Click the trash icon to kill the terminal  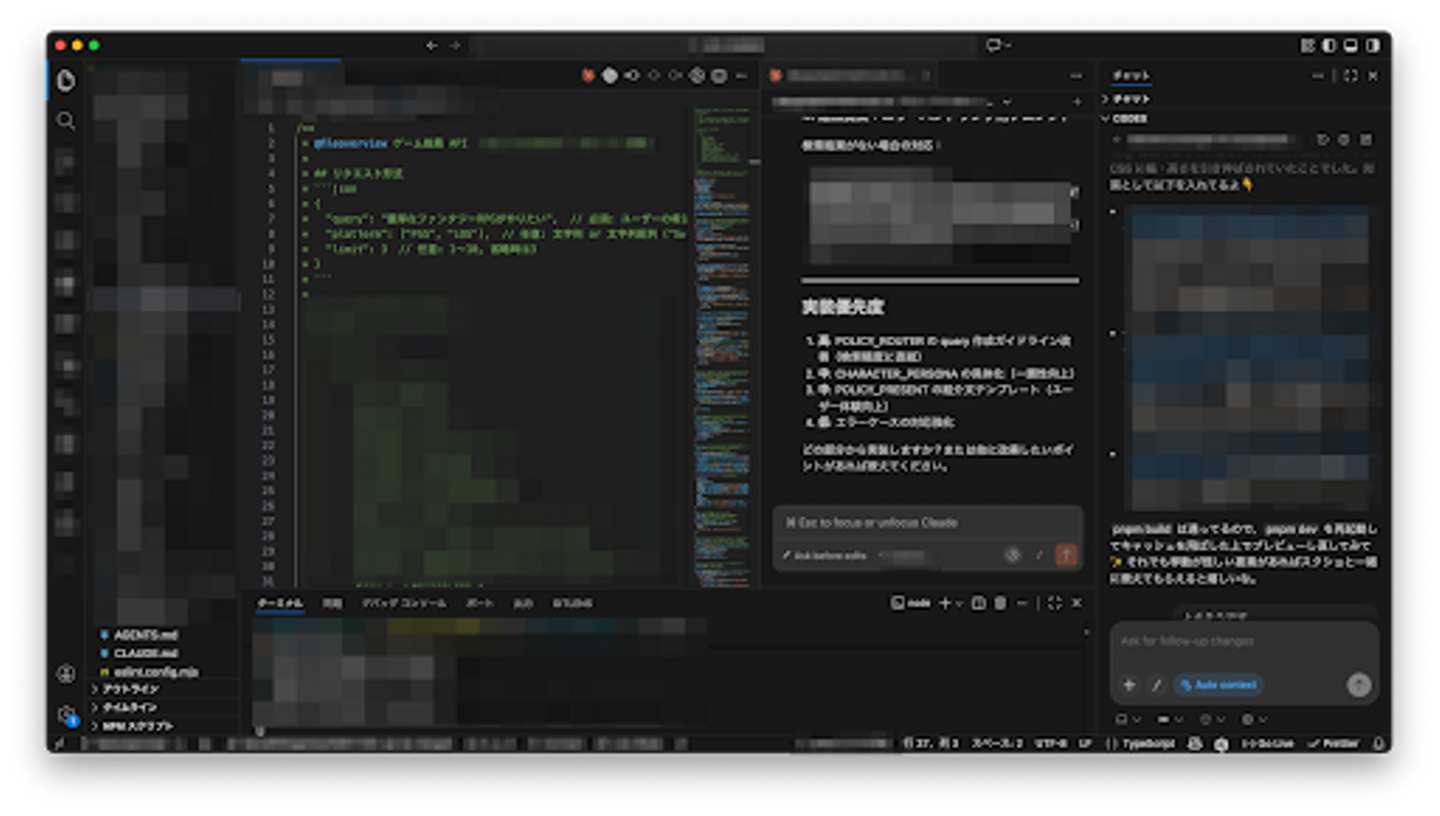[1000, 604]
